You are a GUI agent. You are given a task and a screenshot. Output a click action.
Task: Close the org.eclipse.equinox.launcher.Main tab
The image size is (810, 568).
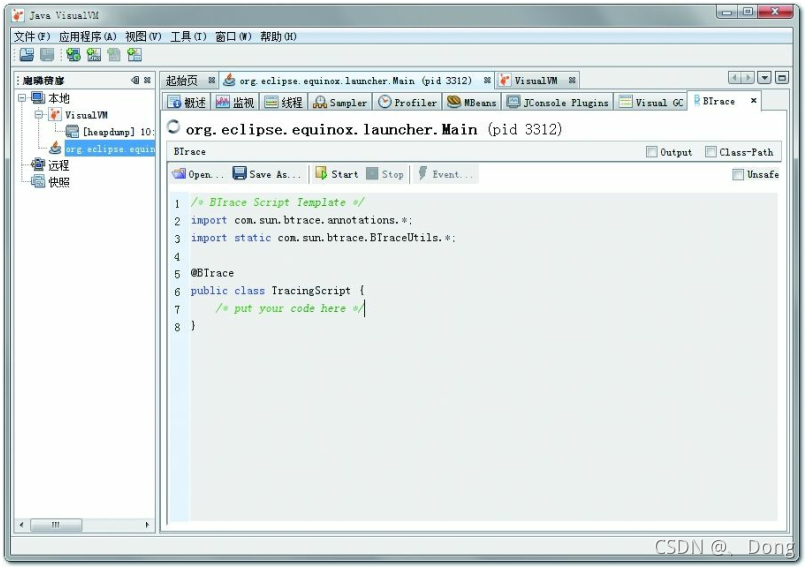point(487,80)
